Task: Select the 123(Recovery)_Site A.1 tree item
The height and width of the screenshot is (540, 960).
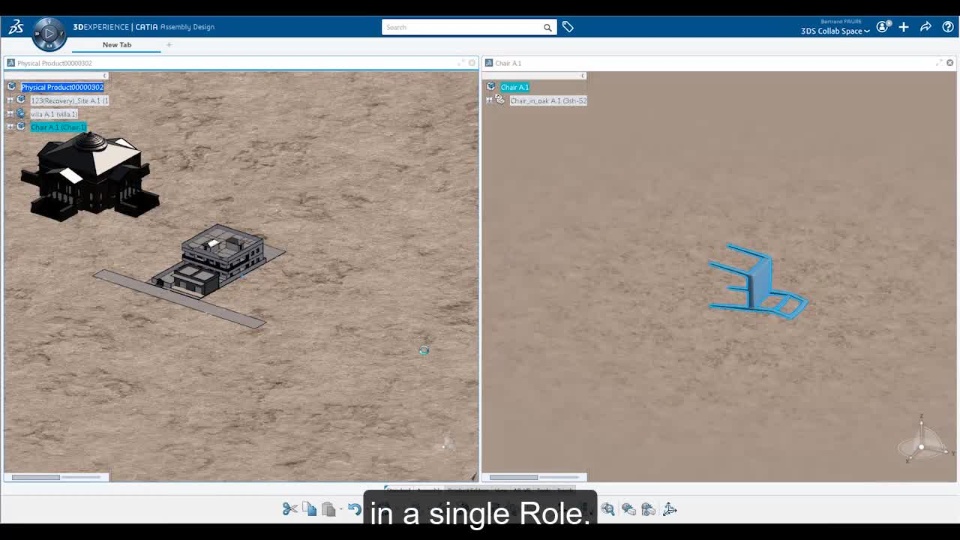Action: coord(70,100)
